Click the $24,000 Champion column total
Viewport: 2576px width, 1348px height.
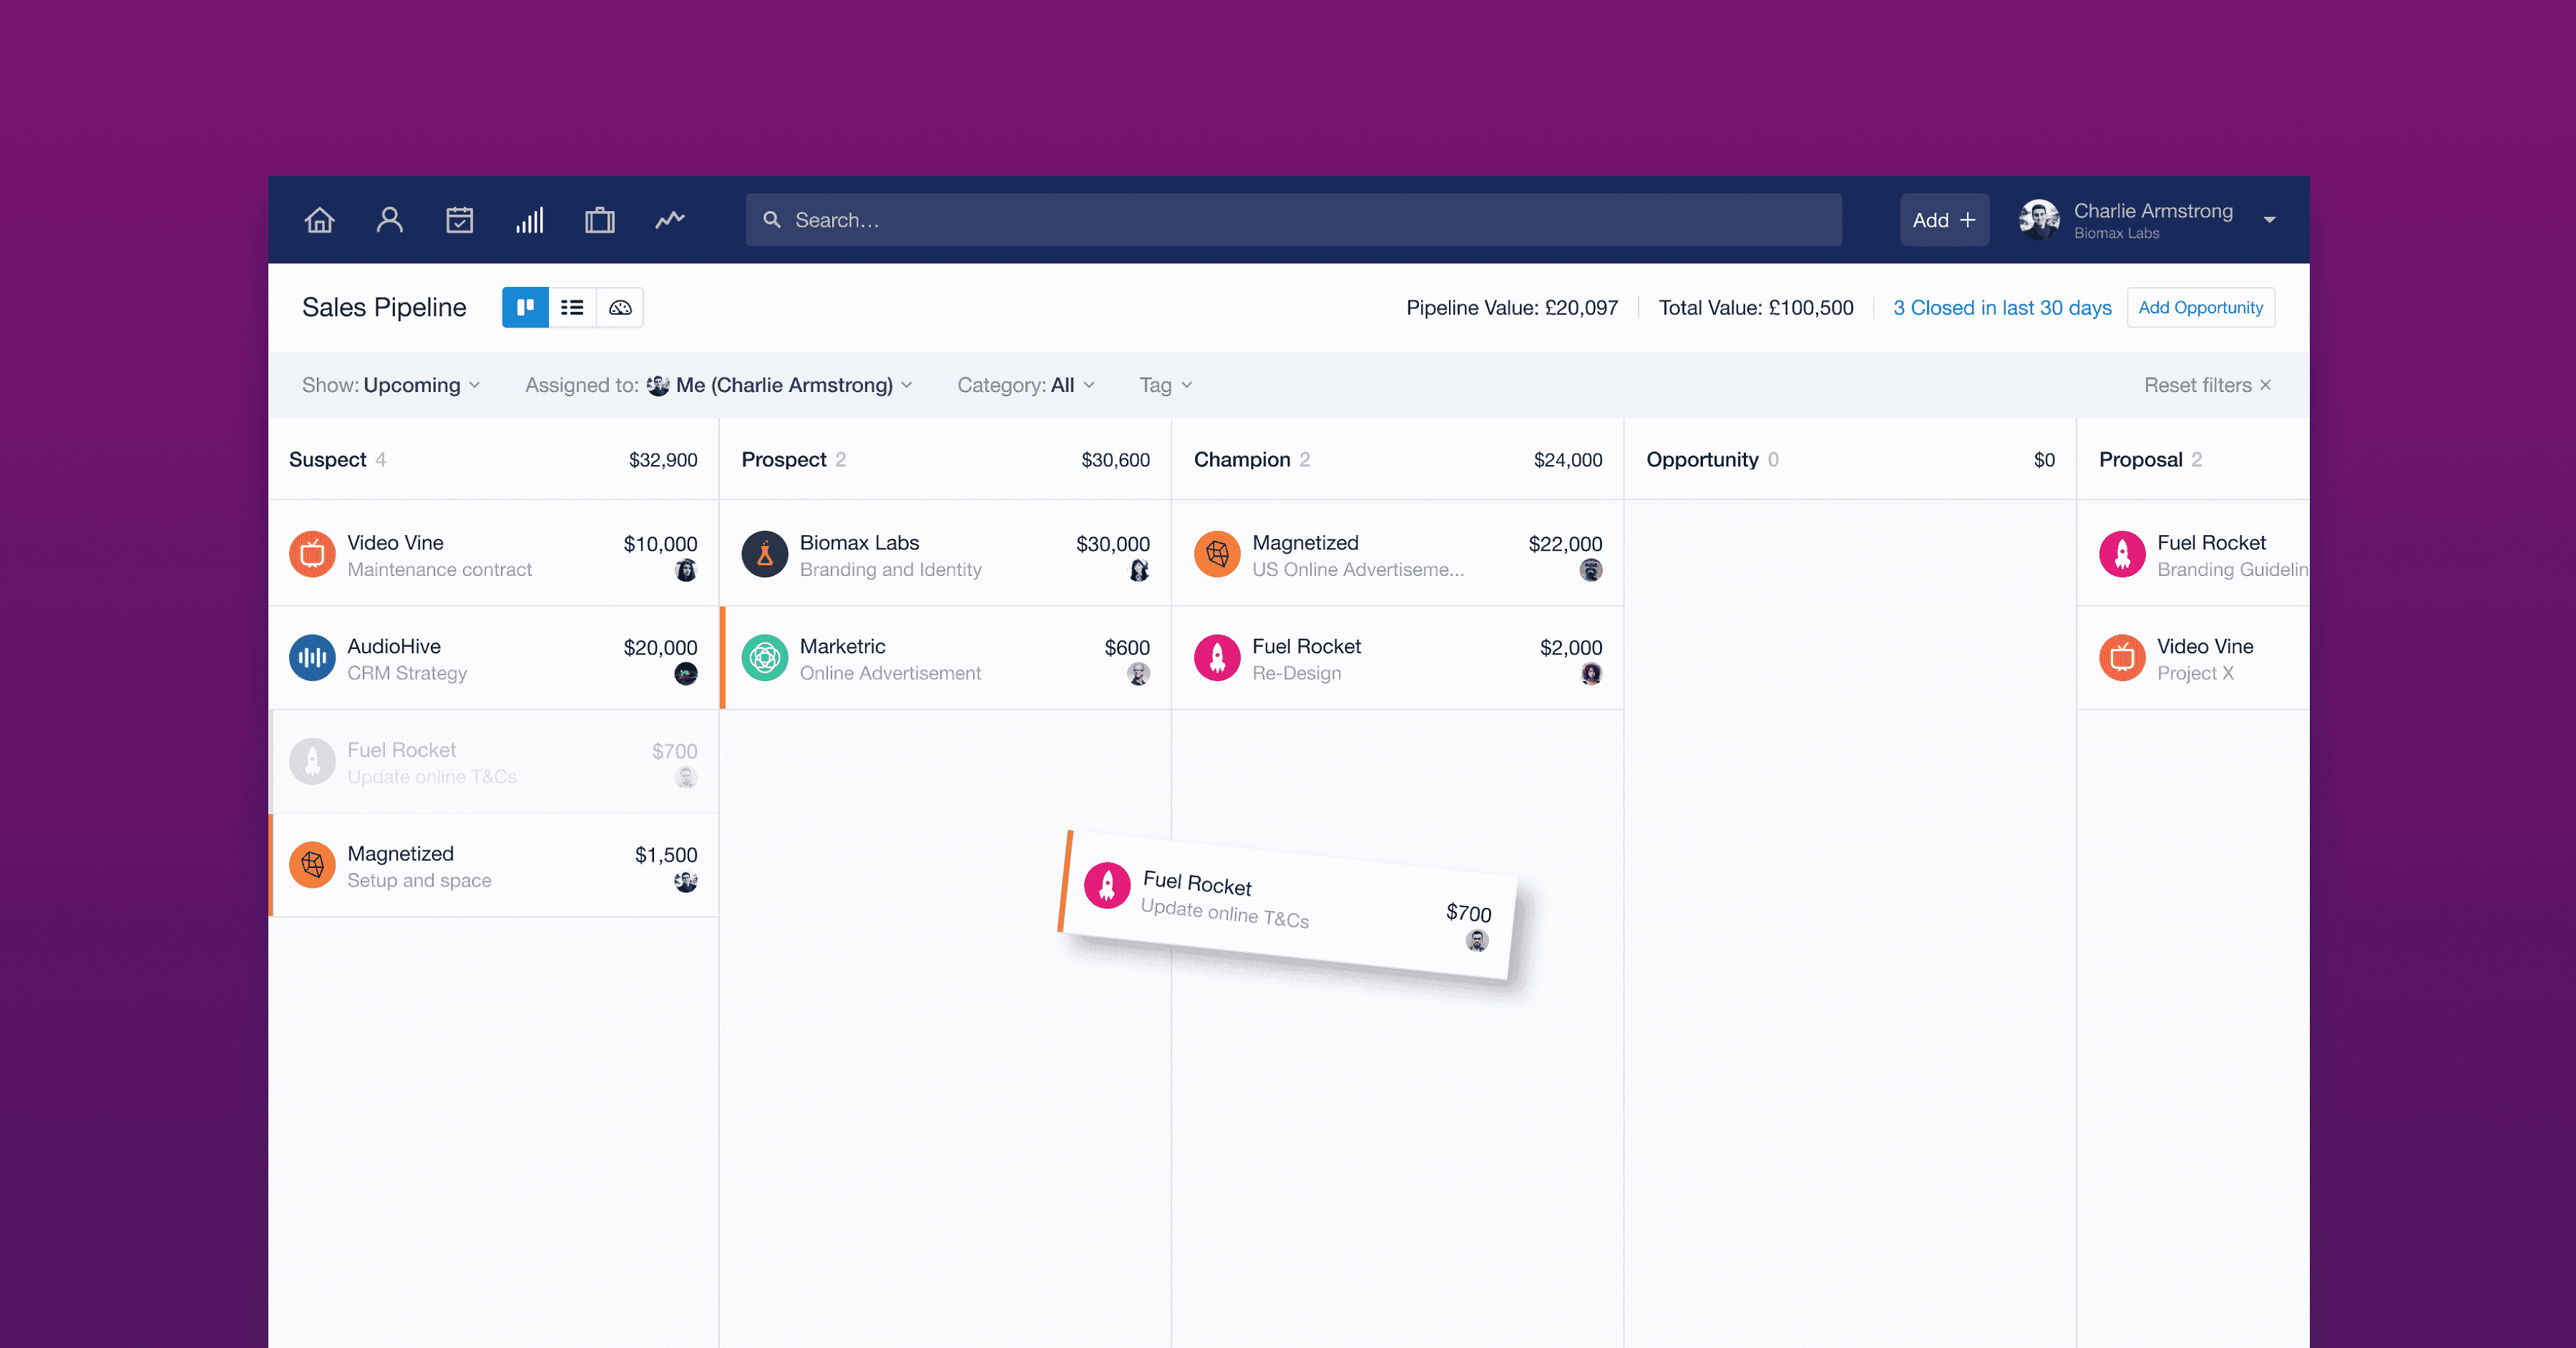(x=1568, y=460)
